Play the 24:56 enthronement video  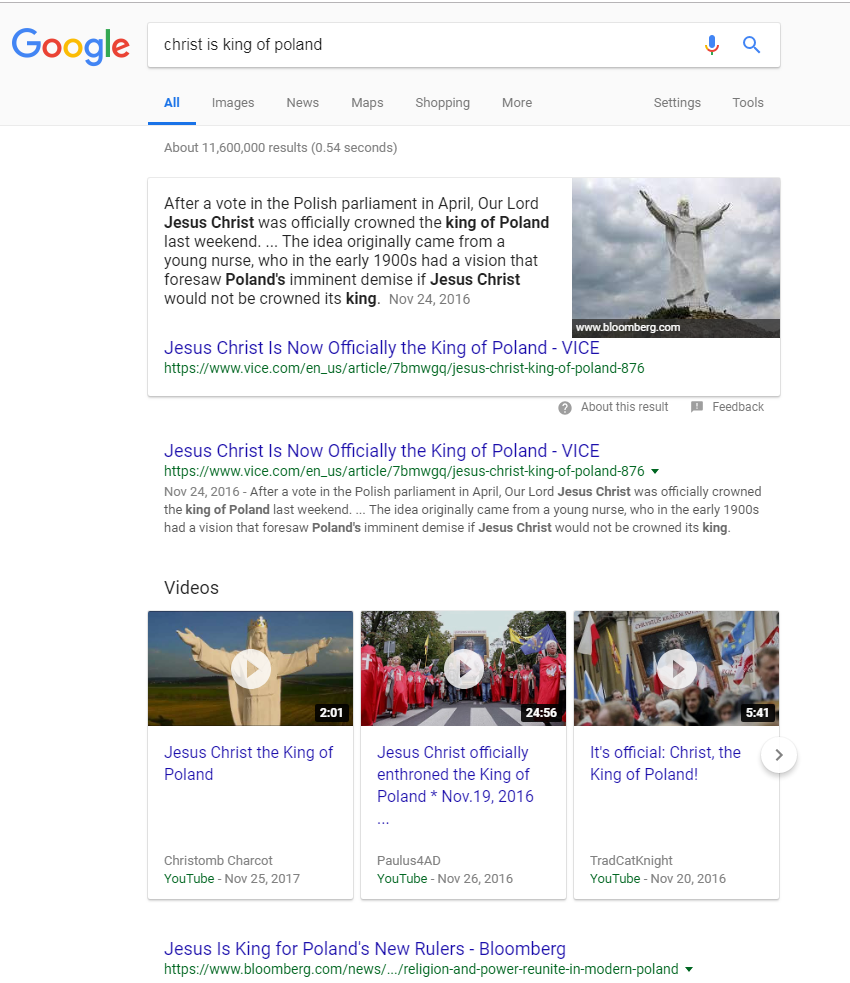[x=463, y=669]
